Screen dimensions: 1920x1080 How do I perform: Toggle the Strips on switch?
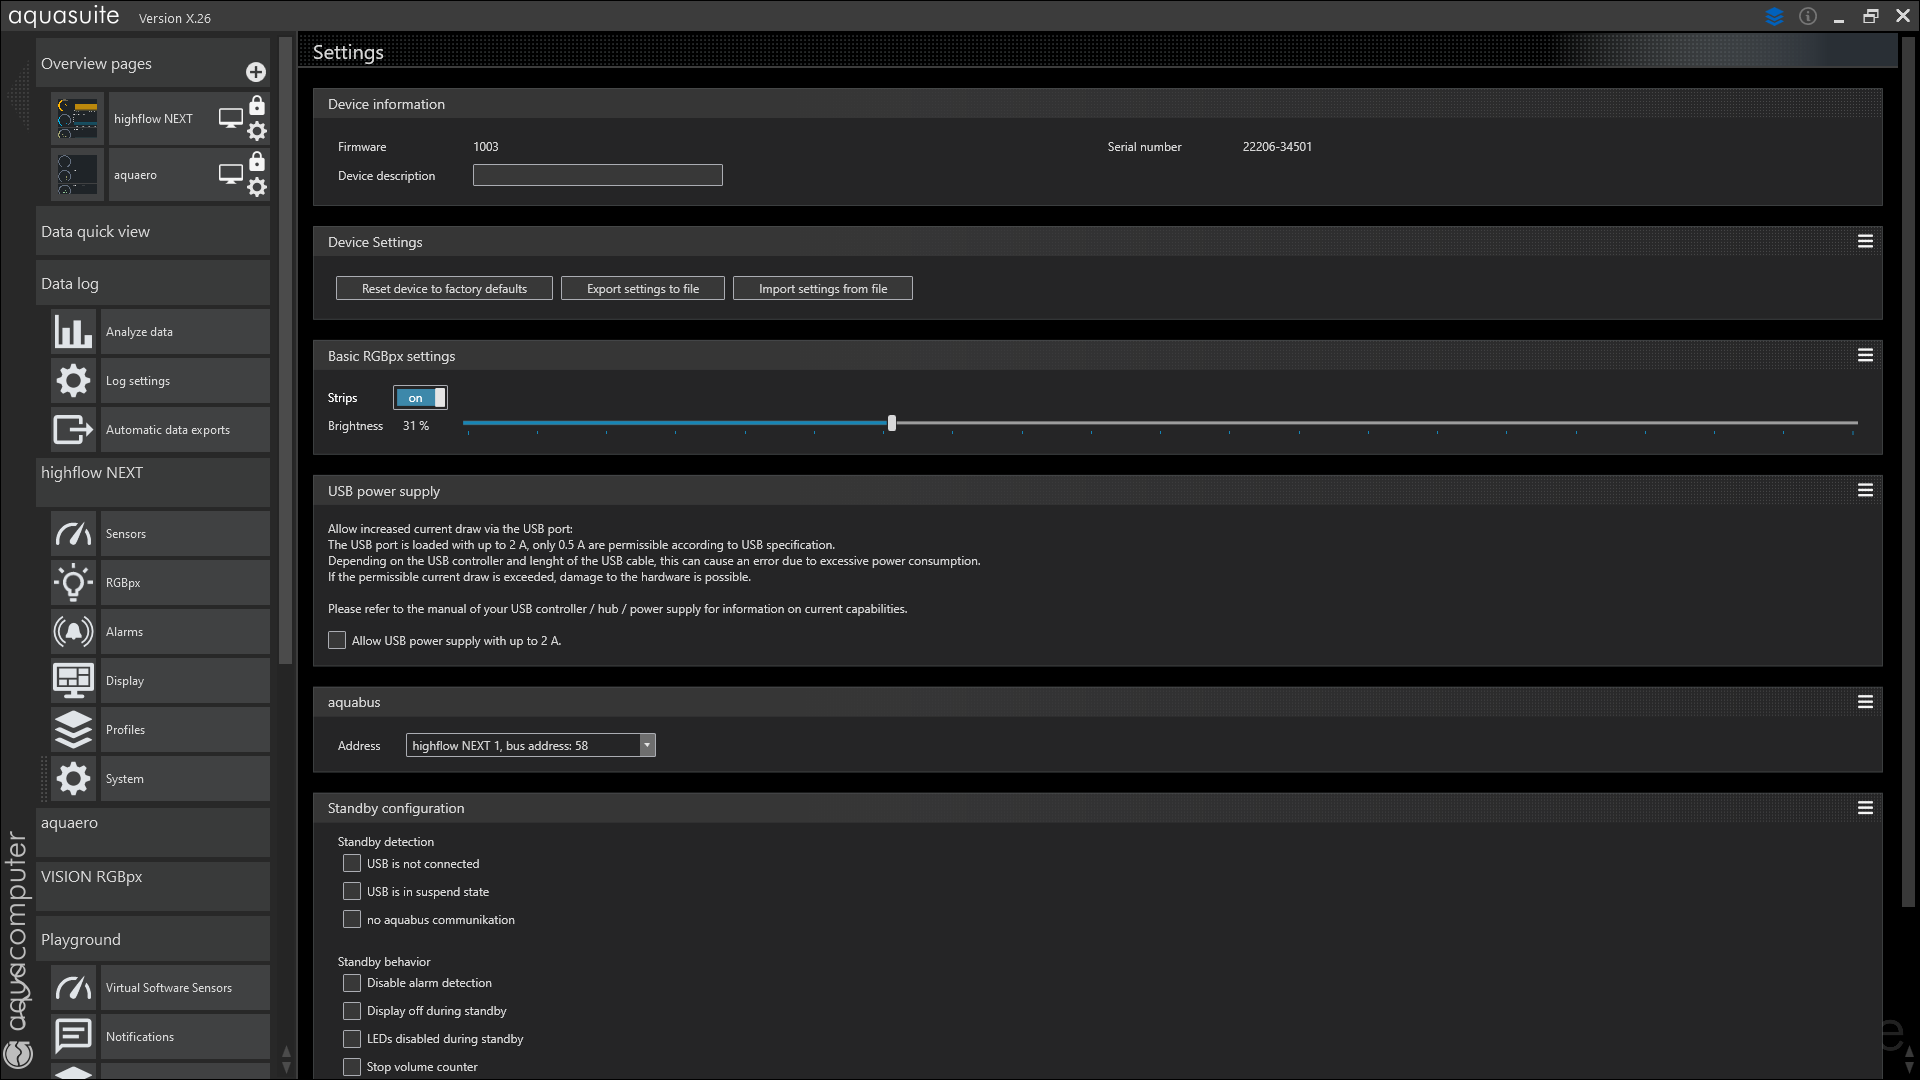[420, 398]
